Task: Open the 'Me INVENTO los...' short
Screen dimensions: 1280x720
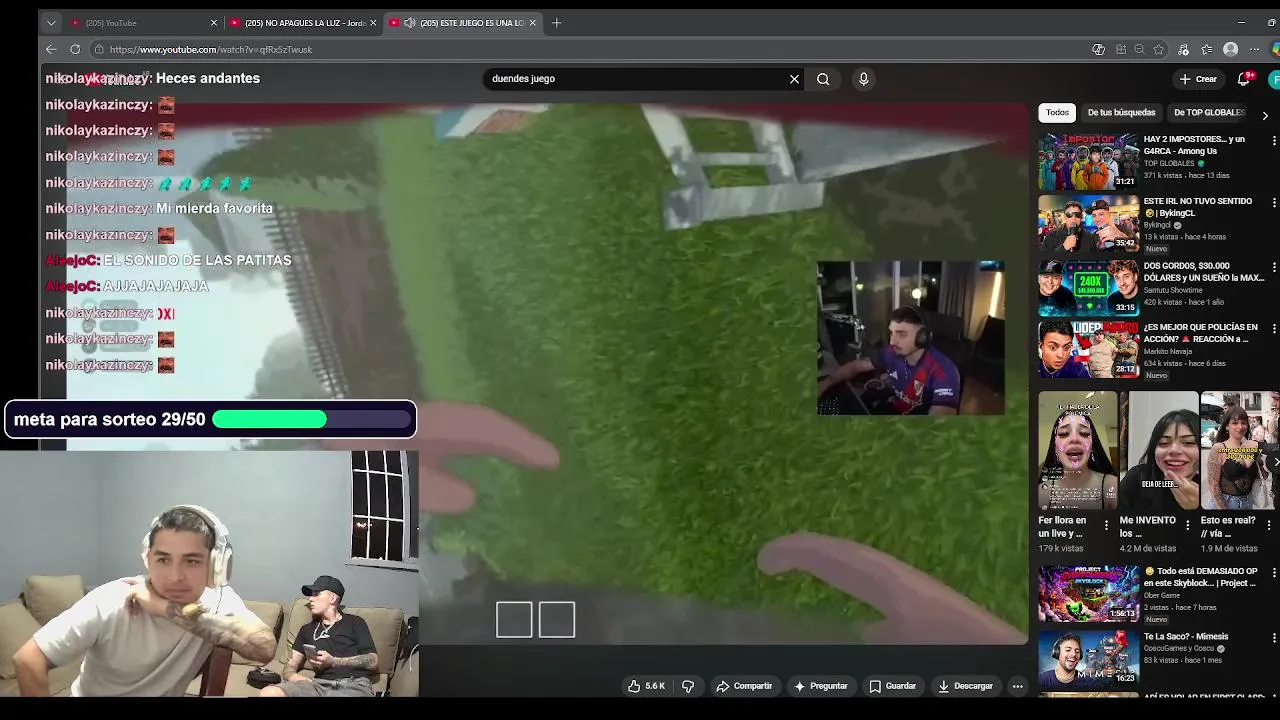Action: tap(1159, 450)
